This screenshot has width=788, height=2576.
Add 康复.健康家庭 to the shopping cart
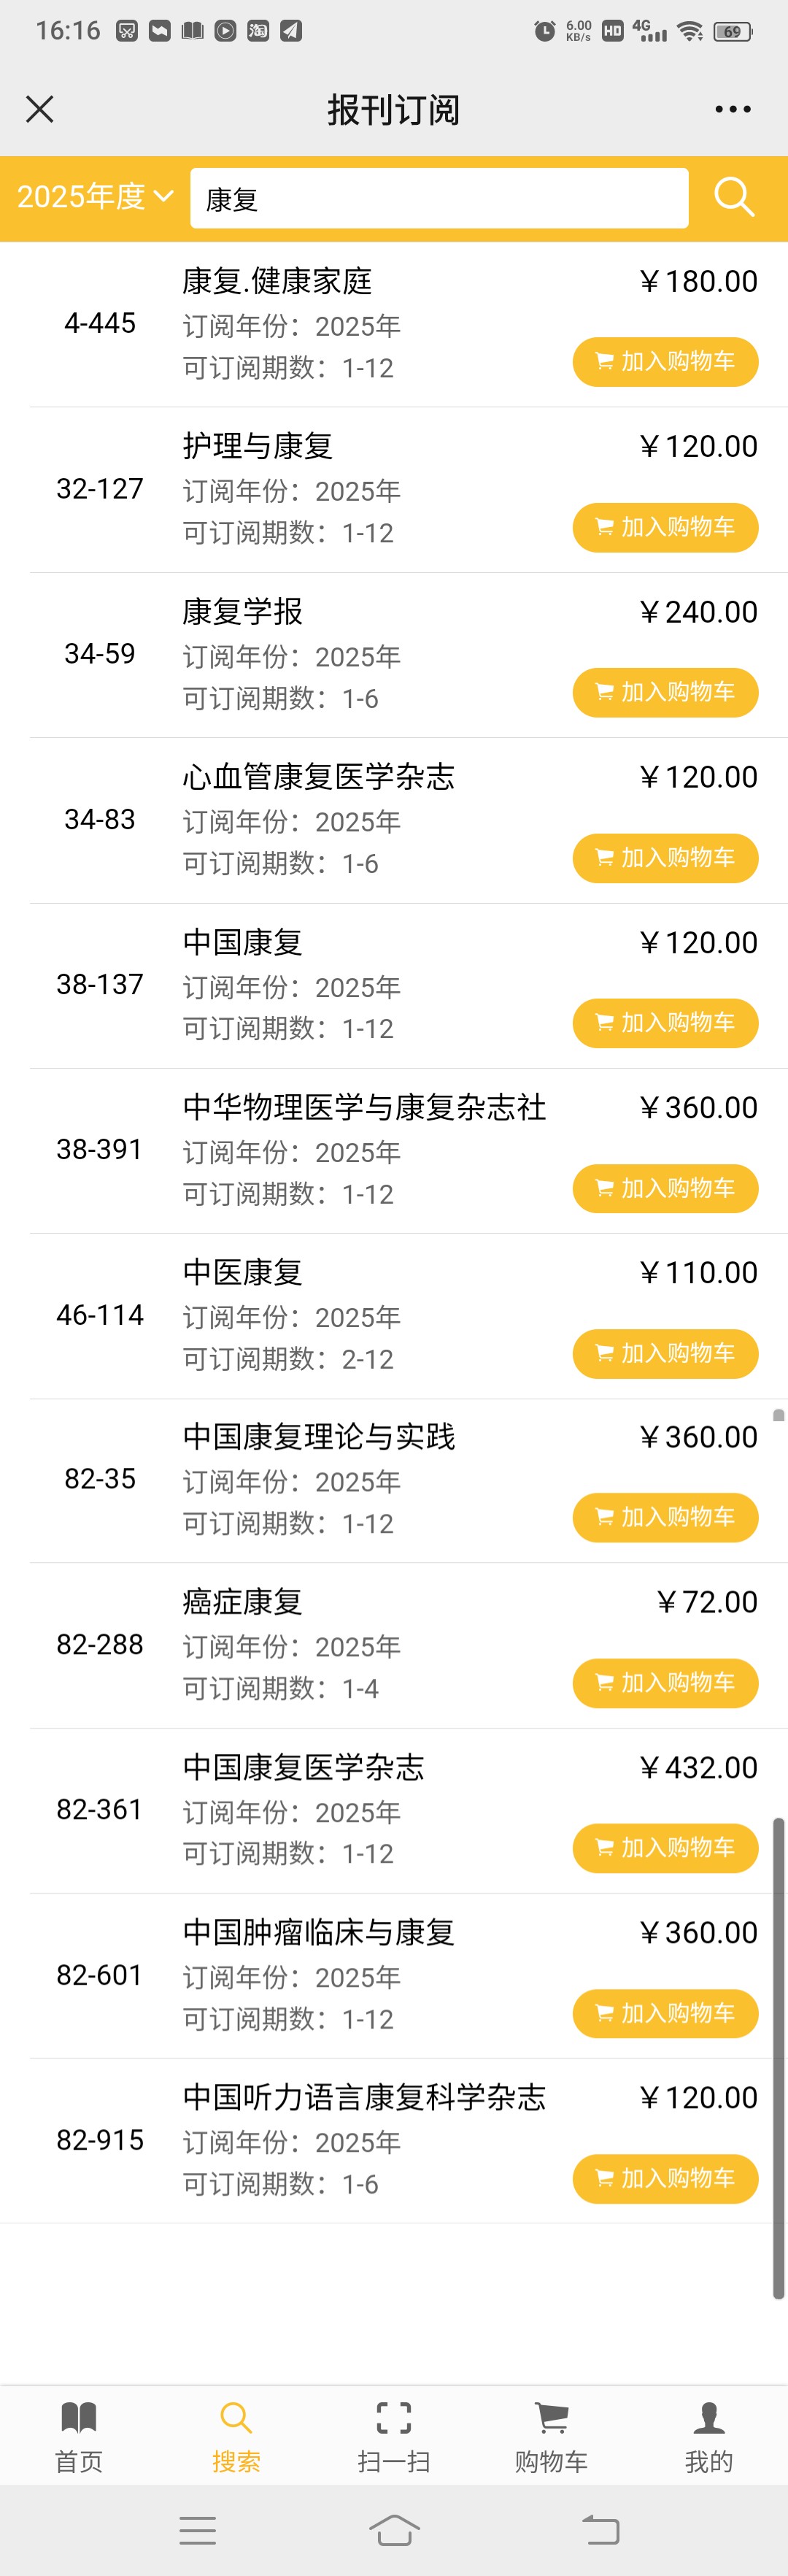[665, 362]
